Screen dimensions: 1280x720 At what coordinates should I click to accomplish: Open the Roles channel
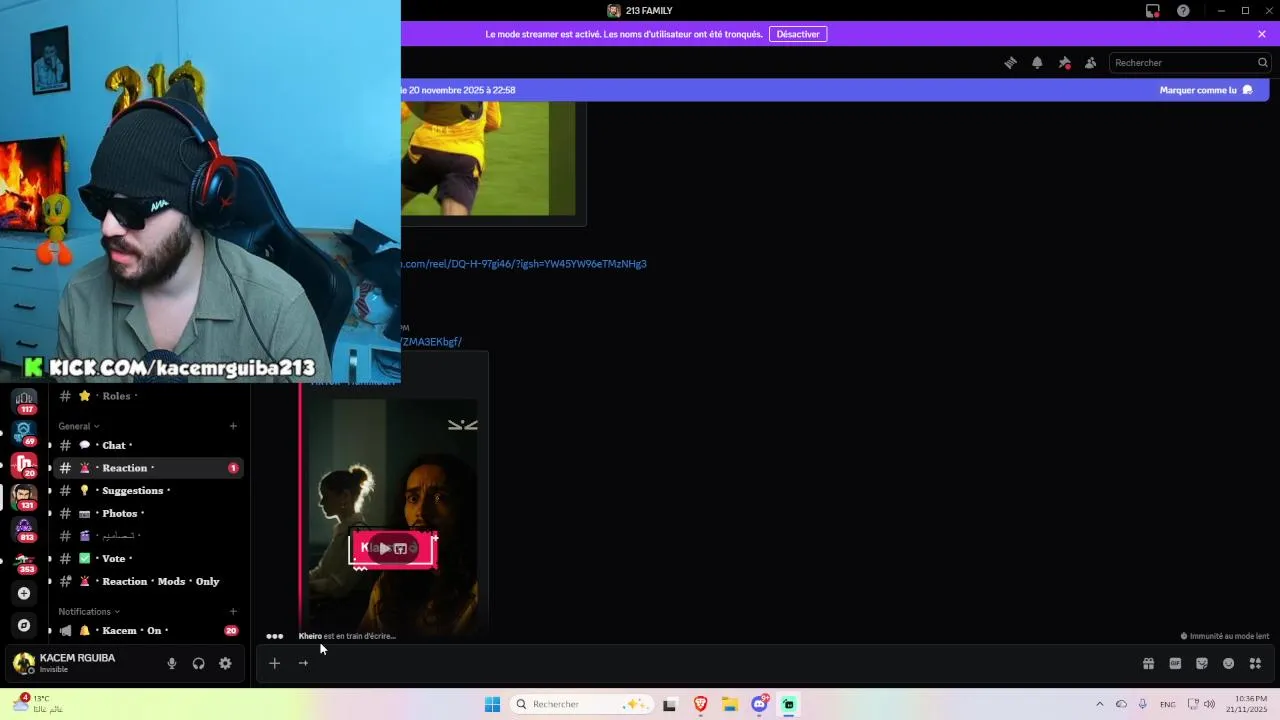(x=148, y=396)
